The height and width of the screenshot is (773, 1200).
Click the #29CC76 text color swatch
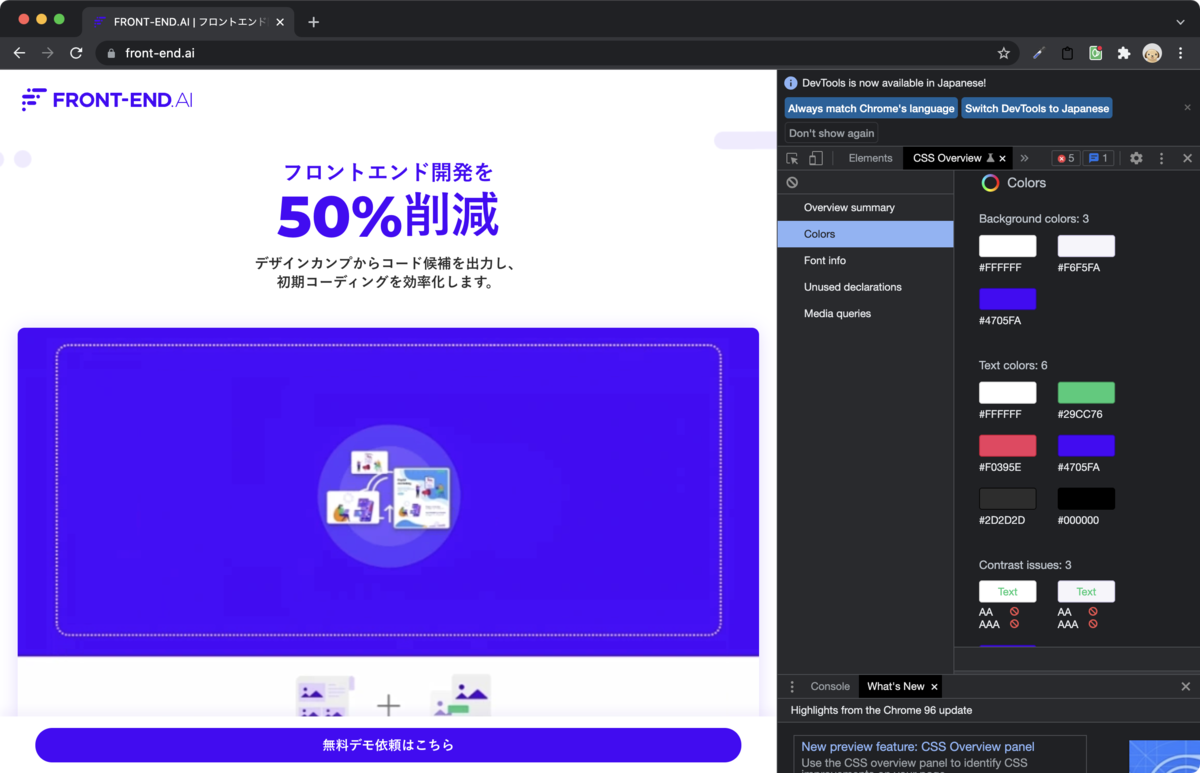click(1086, 393)
